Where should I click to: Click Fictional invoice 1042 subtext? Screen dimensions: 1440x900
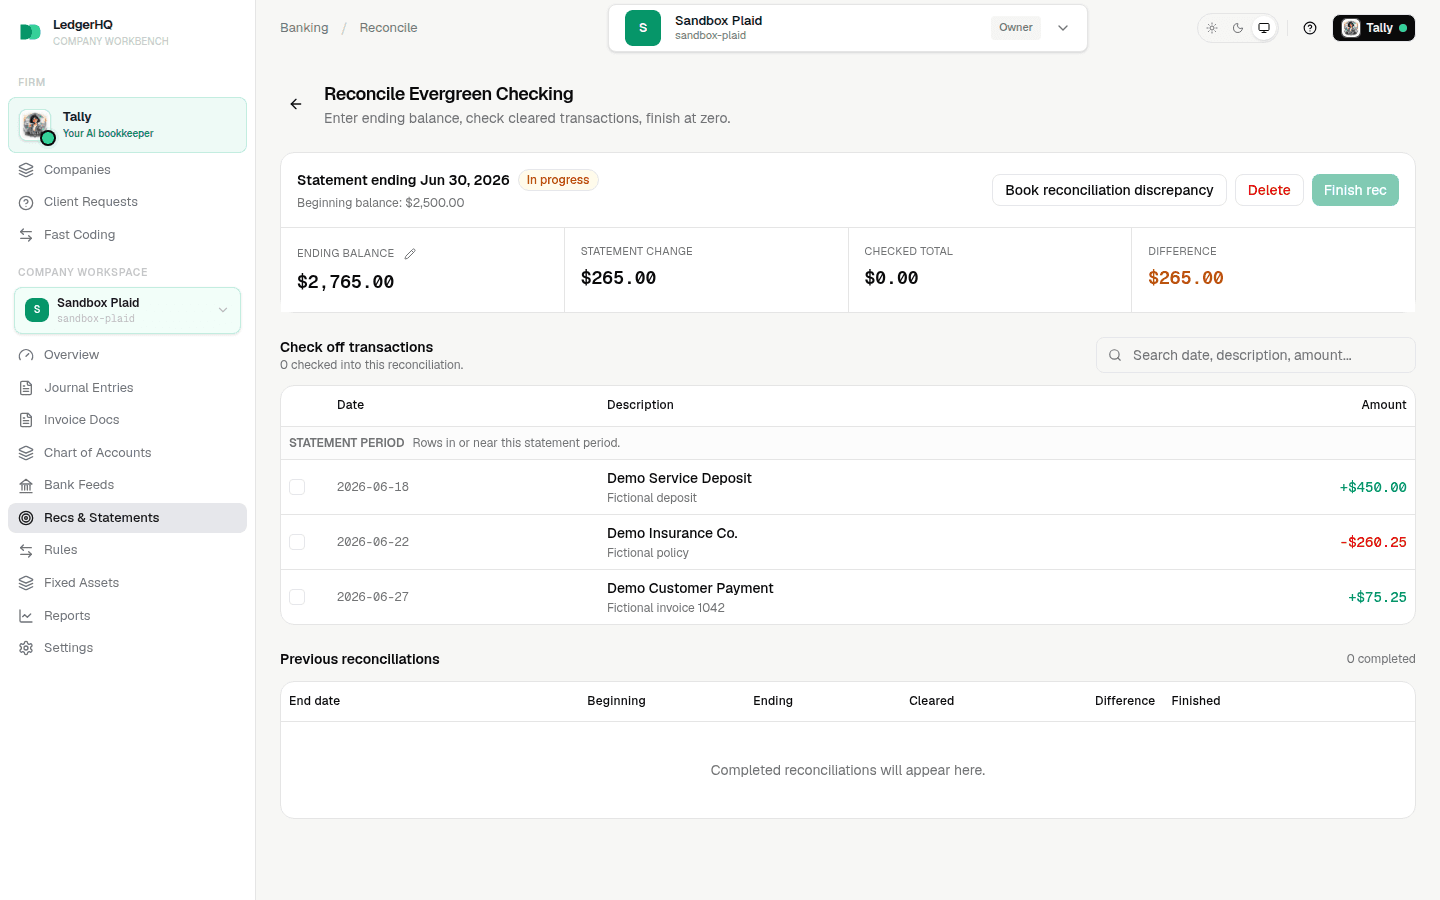pos(666,608)
